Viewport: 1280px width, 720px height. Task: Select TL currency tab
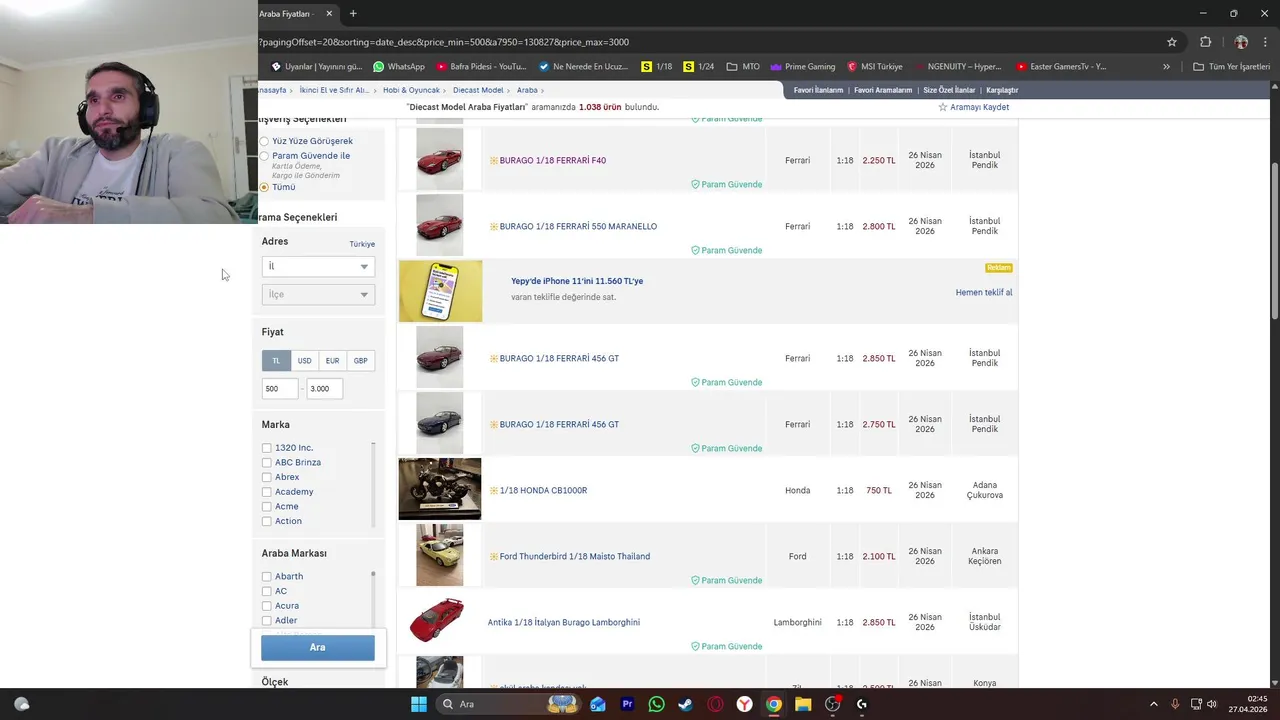coord(276,360)
